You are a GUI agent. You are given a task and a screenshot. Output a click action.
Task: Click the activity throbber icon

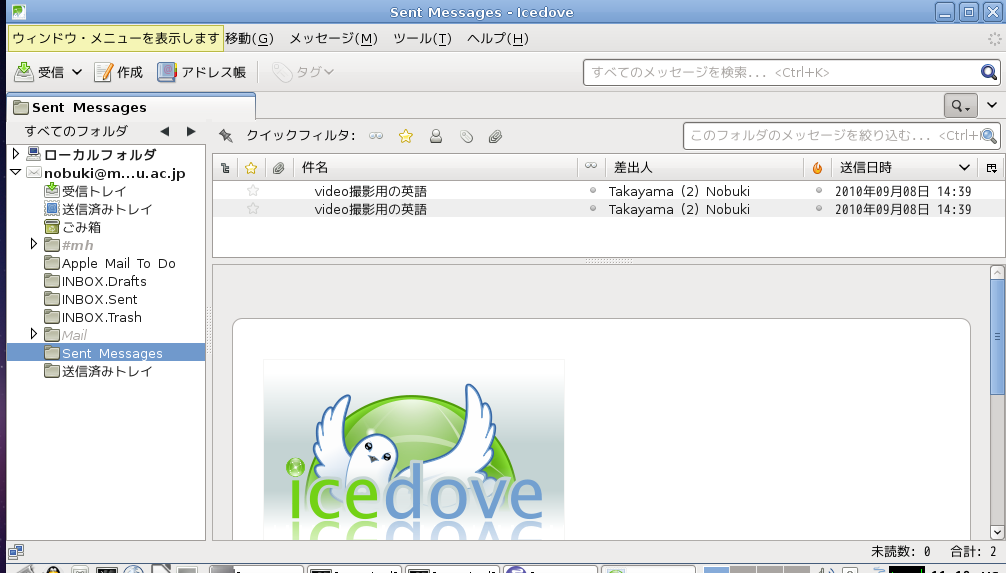994,39
